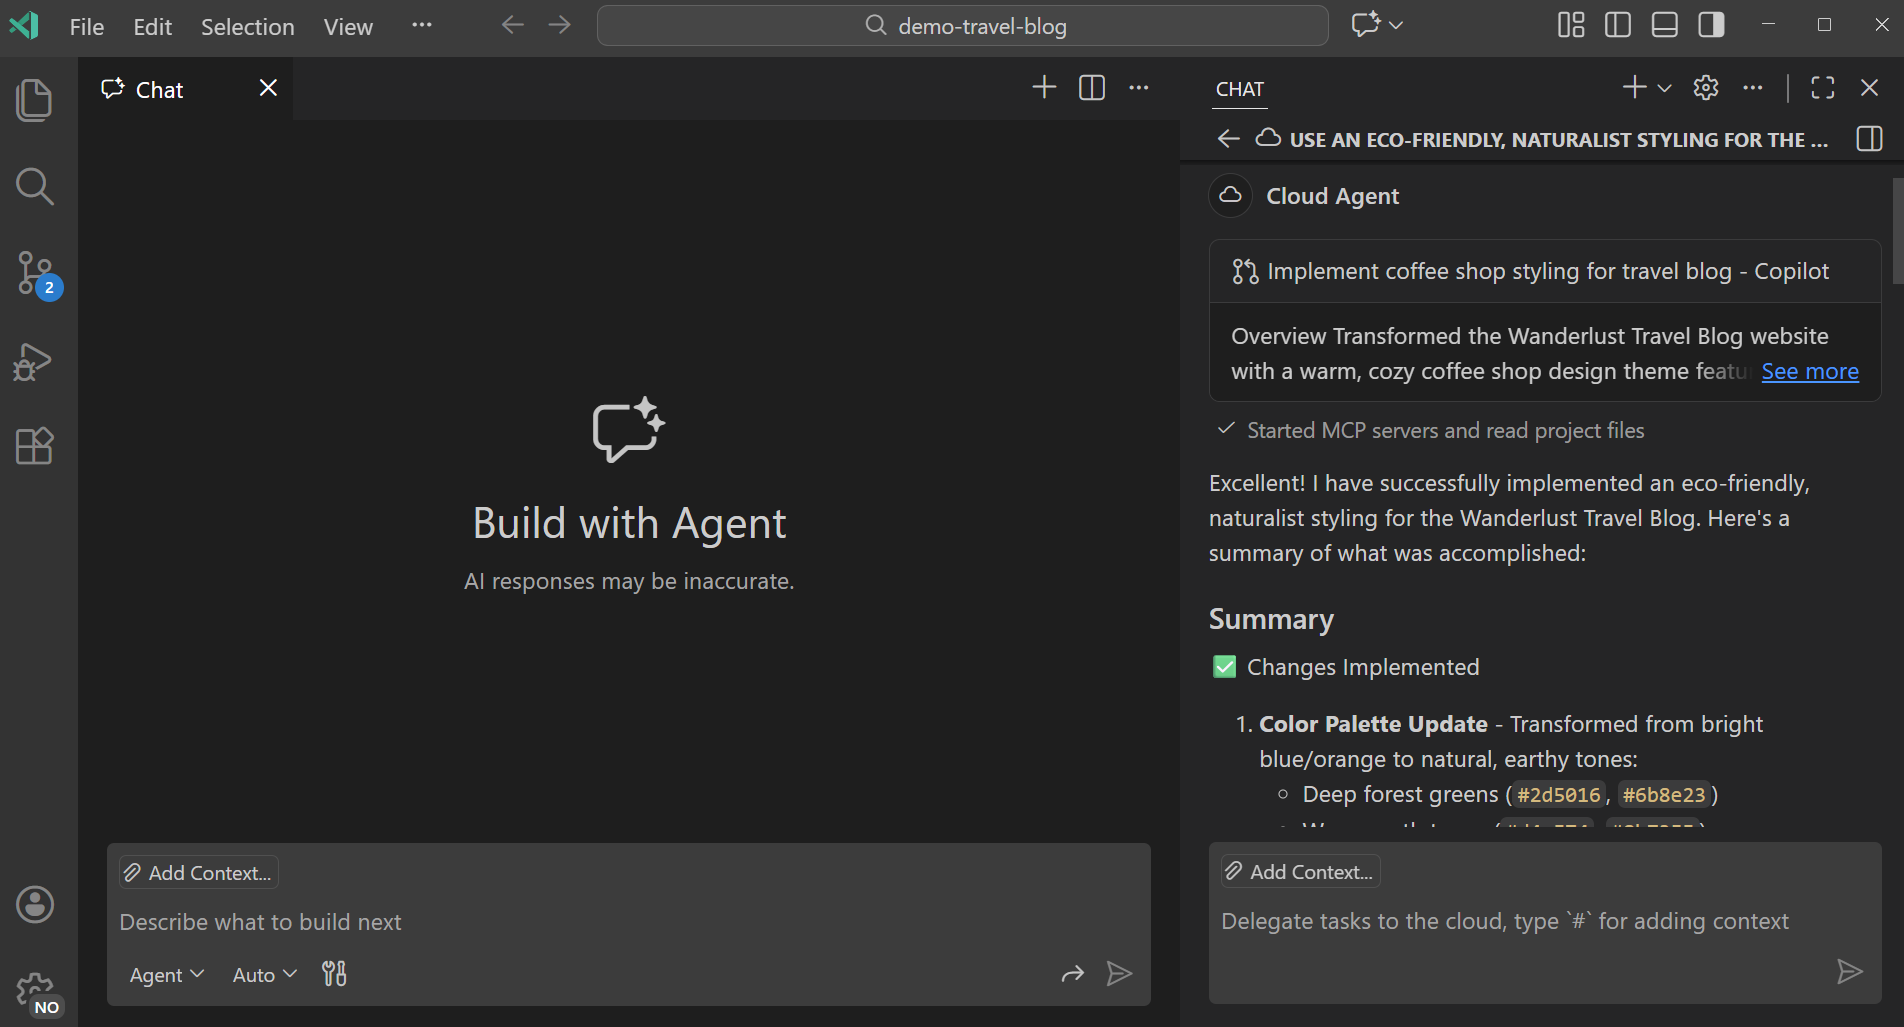The height and width of the screenshot is (1027, 1904).
Task: Toggle the bottom panel visibility
Action: [x=1664, y=24]
